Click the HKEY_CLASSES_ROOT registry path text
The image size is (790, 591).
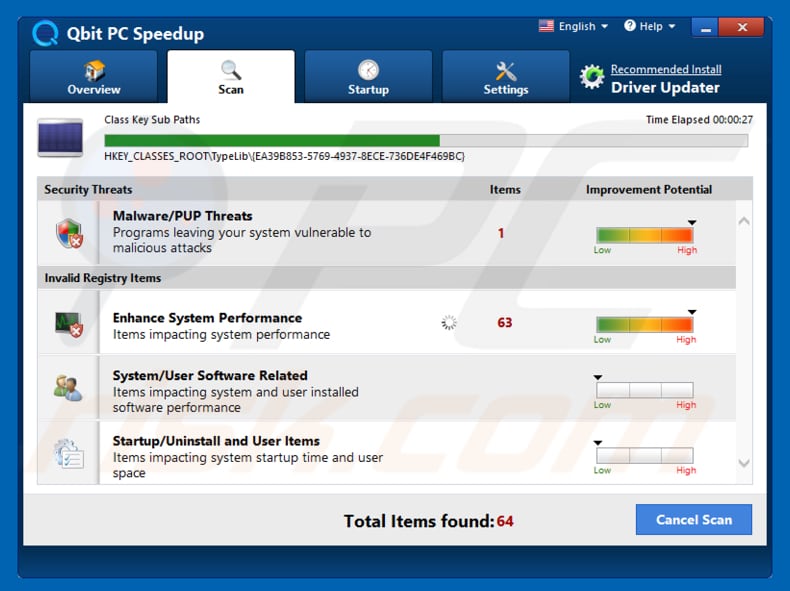pos(285,156)
